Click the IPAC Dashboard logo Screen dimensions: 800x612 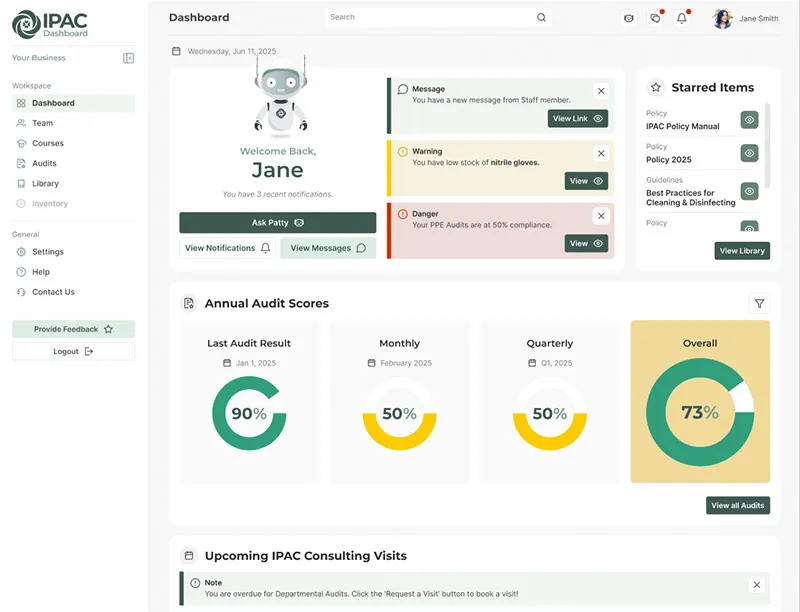click(50, 24)
